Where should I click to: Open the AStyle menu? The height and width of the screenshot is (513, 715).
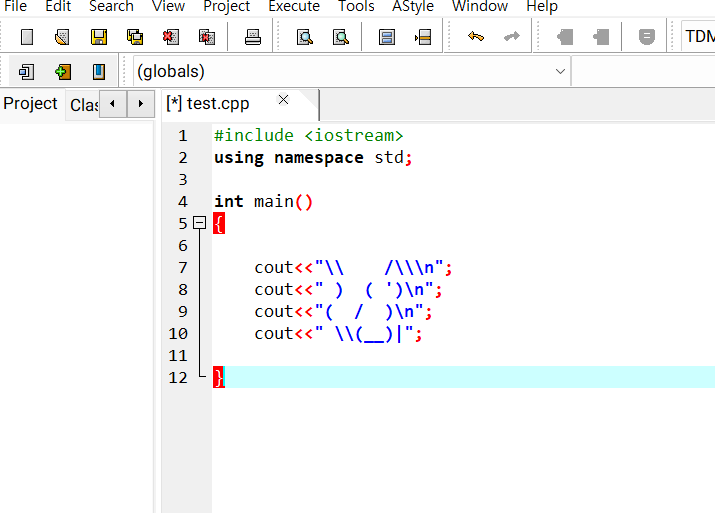(413, 6)
